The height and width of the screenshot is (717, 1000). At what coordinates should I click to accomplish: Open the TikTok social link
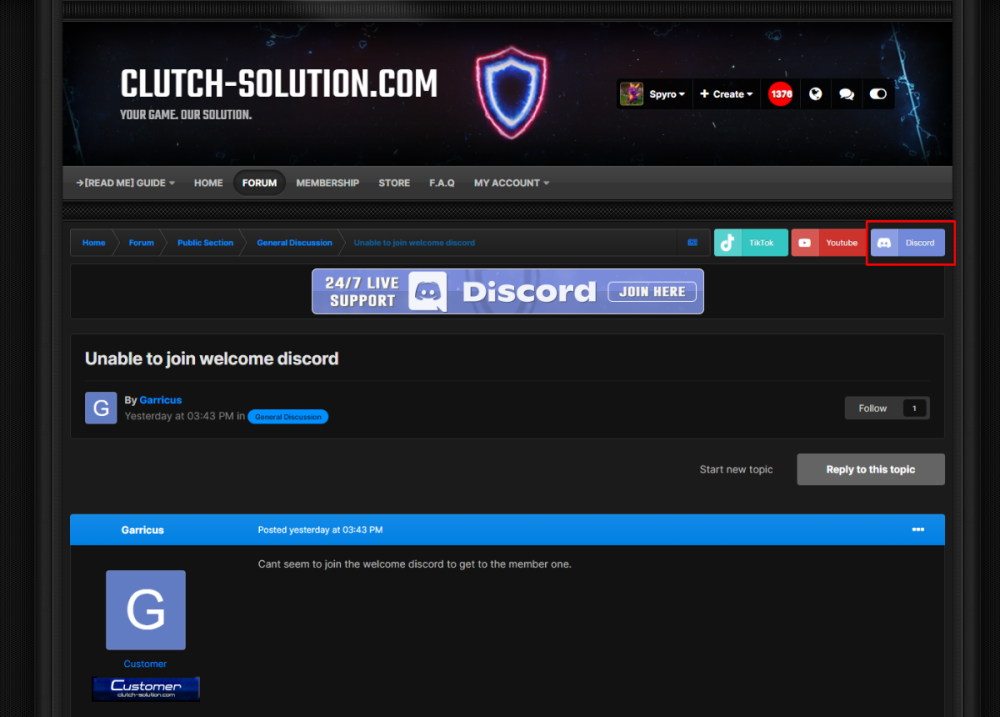click(750, 243)
